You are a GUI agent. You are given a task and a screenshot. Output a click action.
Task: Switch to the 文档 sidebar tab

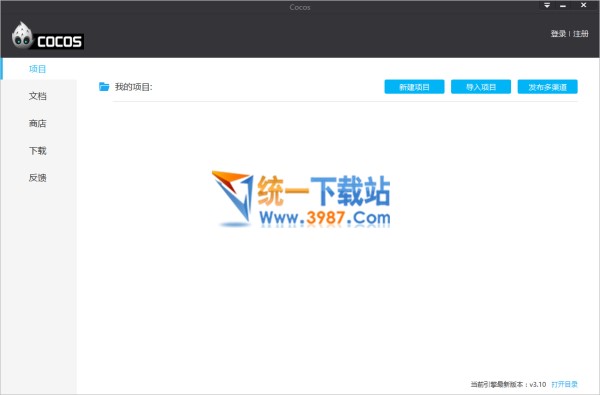[x=38, y=96]
